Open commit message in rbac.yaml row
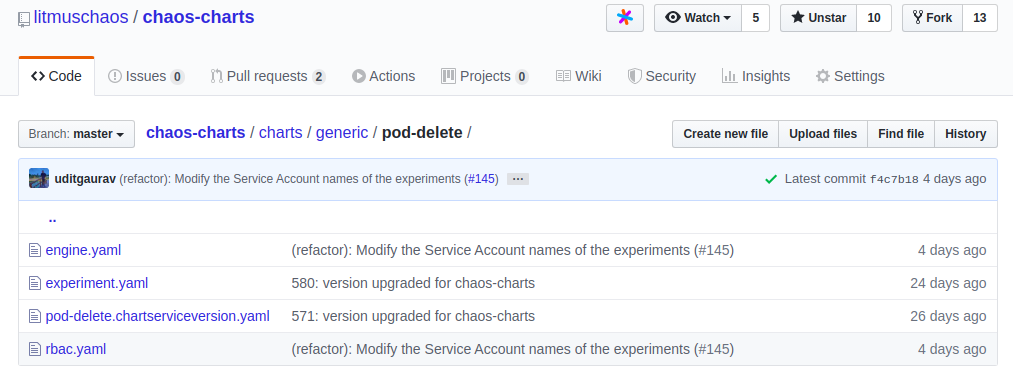 point(512,349)
